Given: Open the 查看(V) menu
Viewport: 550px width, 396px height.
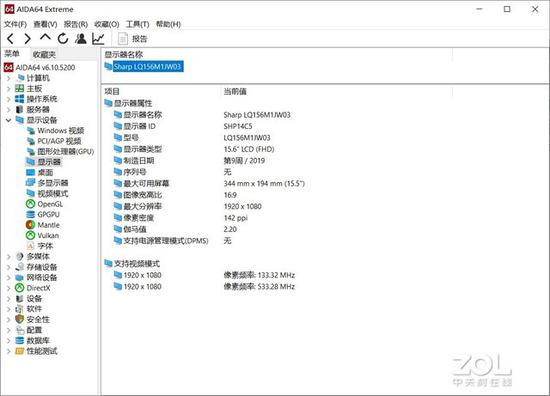Looking at the screenshot, I should 45,24.
